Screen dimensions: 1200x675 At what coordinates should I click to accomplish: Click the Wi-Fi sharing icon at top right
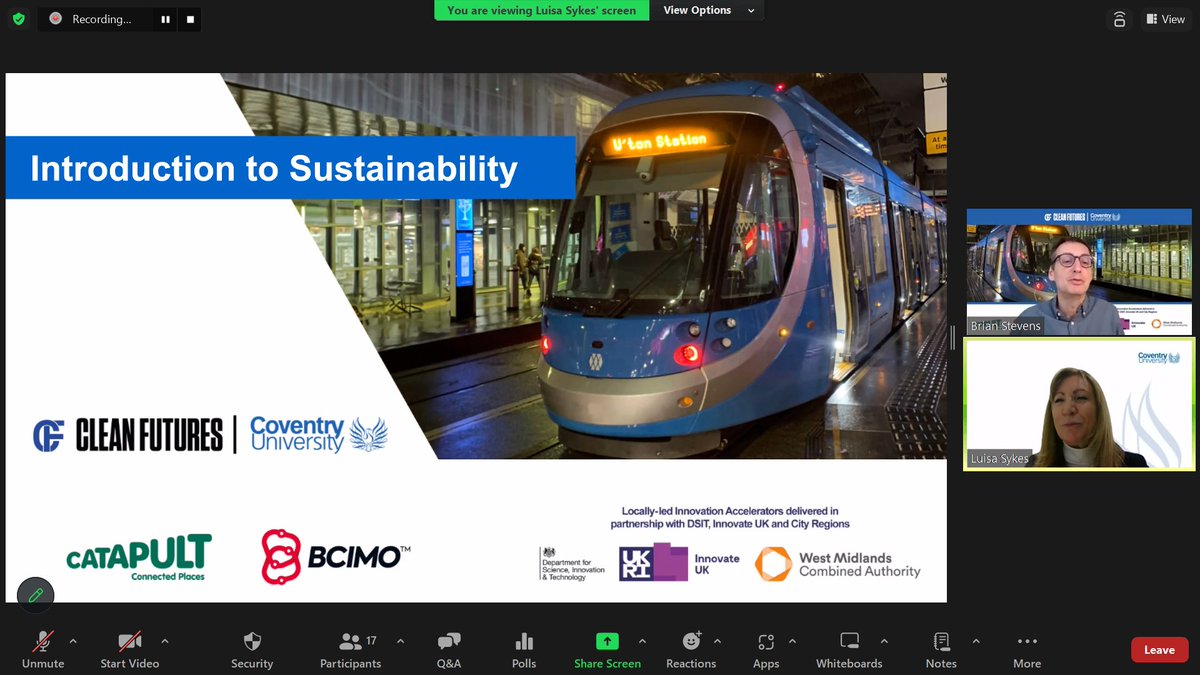pyautogui.click(x=1119, y=19)
